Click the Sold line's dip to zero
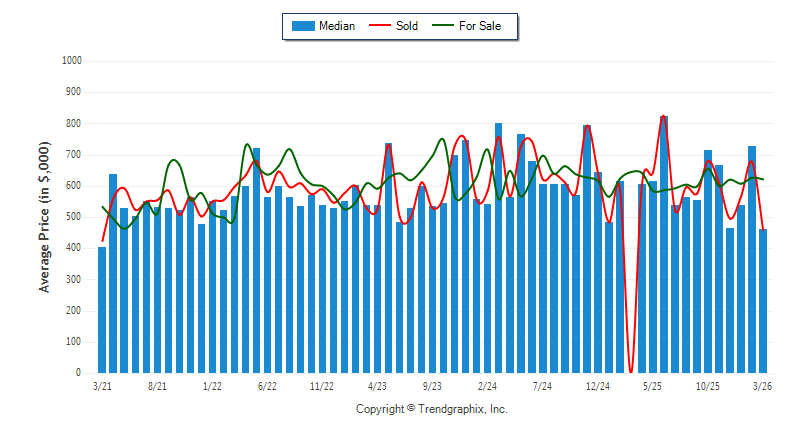The image size is (800, 434). coord(631,370)
